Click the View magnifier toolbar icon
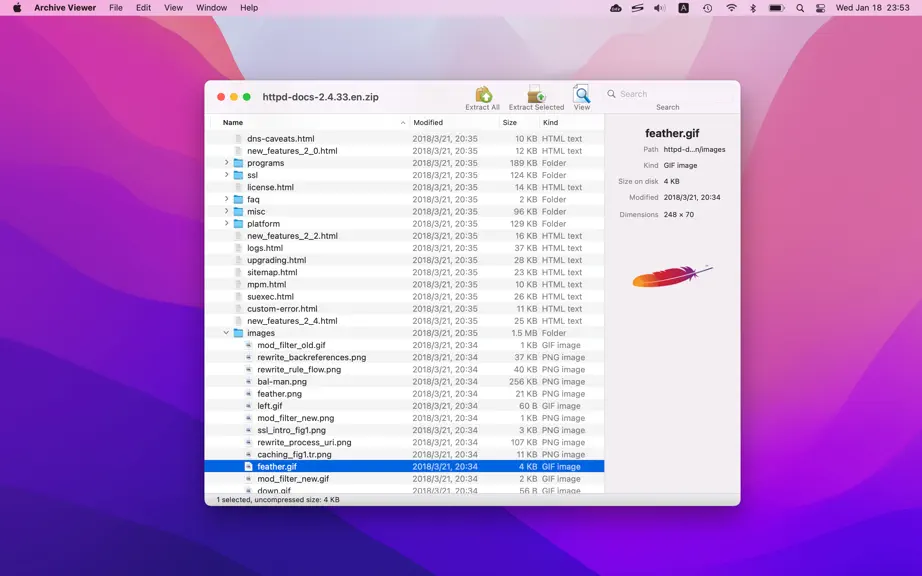This screenshot has height=576, width=922. click(582, 94)
